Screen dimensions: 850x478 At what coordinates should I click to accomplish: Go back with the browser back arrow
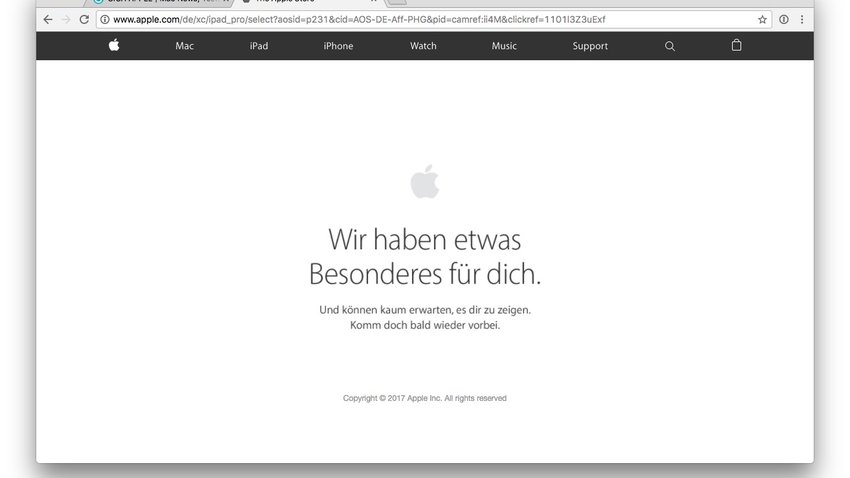[x=48, y=20]
